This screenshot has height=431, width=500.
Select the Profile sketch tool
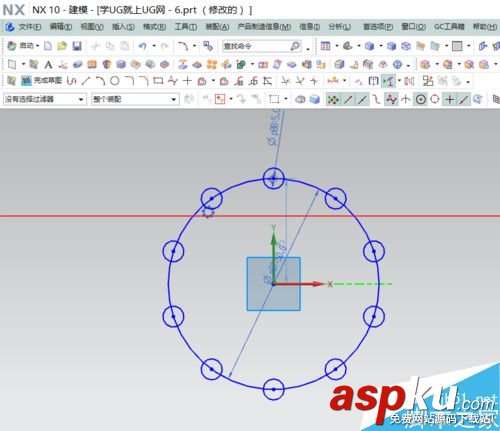(x=71, y=81)
